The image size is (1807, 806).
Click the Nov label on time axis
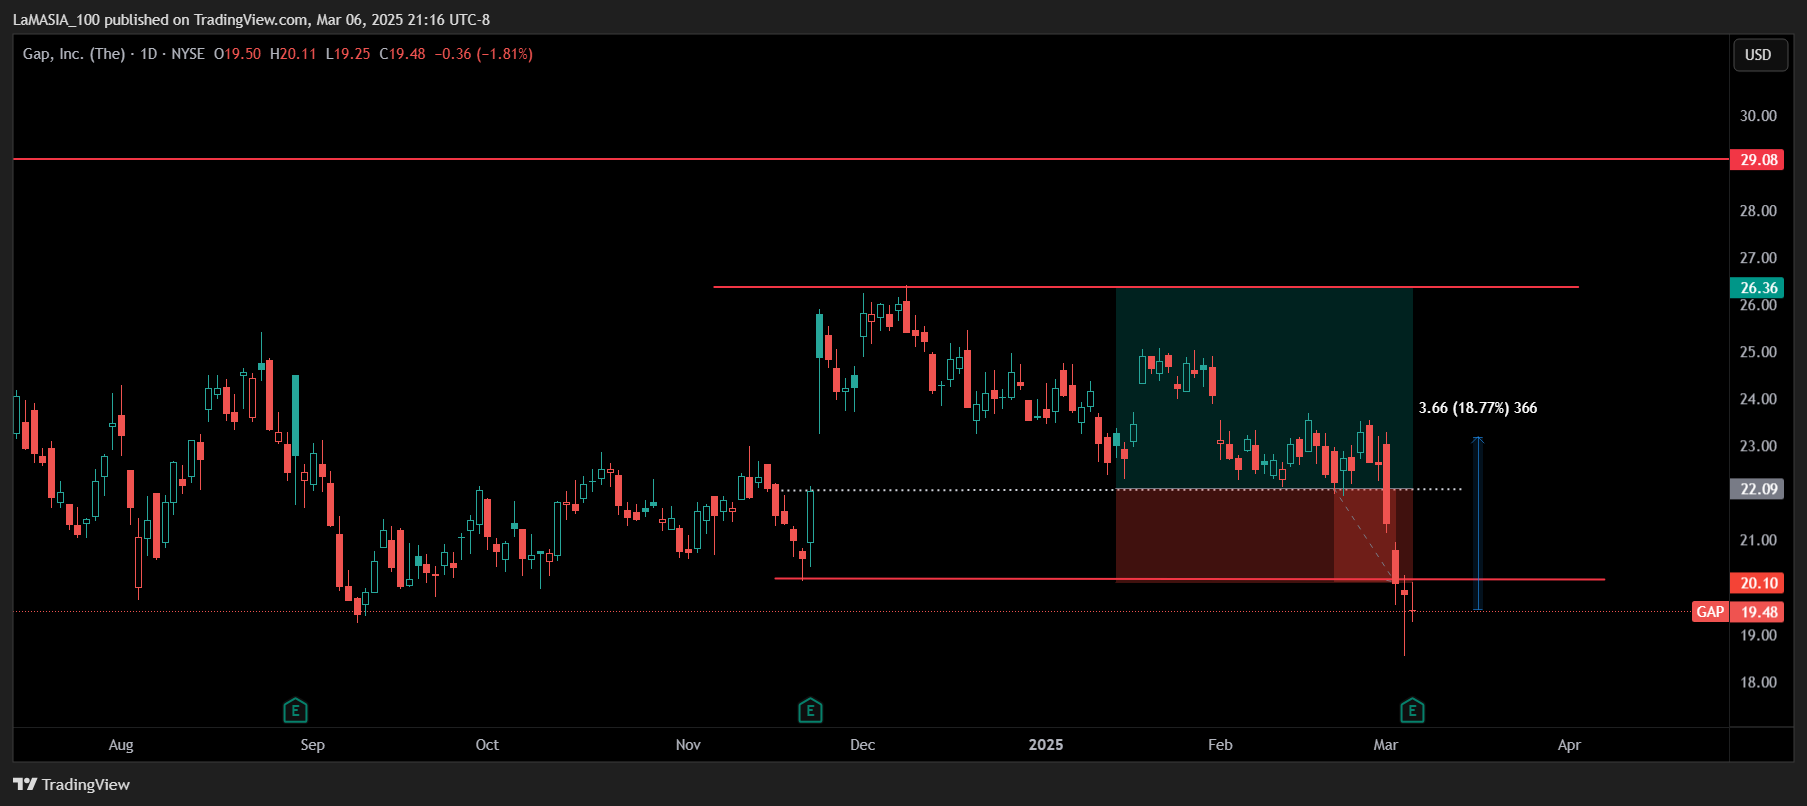688,745
